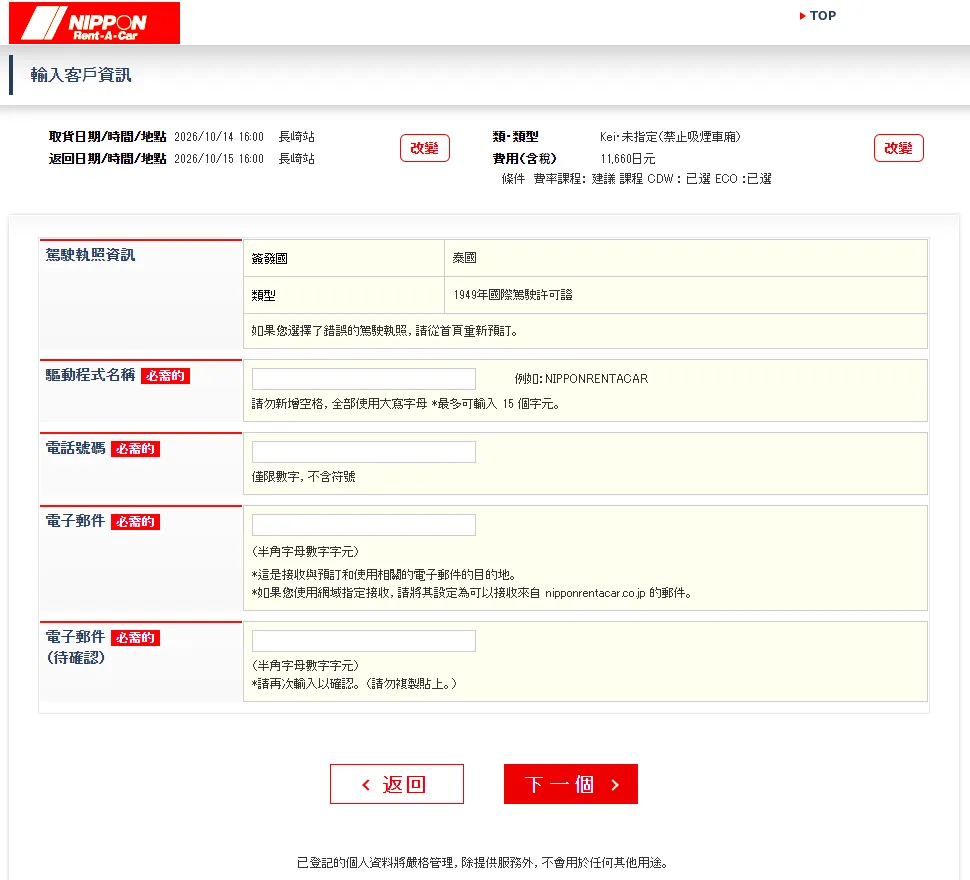Screen dimensions: 970x880
Task: Focus the 電子郵件 input field
Action: click(x=364, y=525)
